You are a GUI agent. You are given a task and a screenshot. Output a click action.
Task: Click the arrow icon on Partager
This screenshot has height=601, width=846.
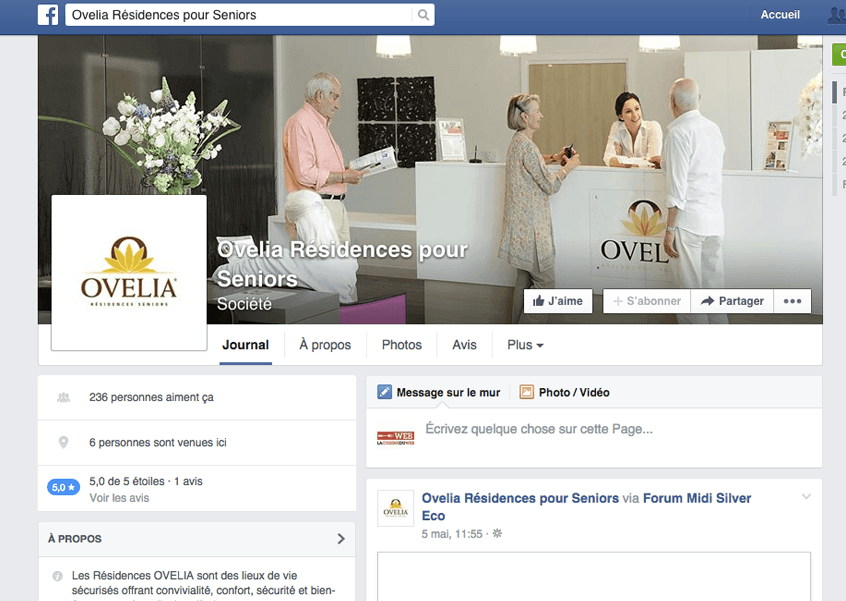click(707, 301)
